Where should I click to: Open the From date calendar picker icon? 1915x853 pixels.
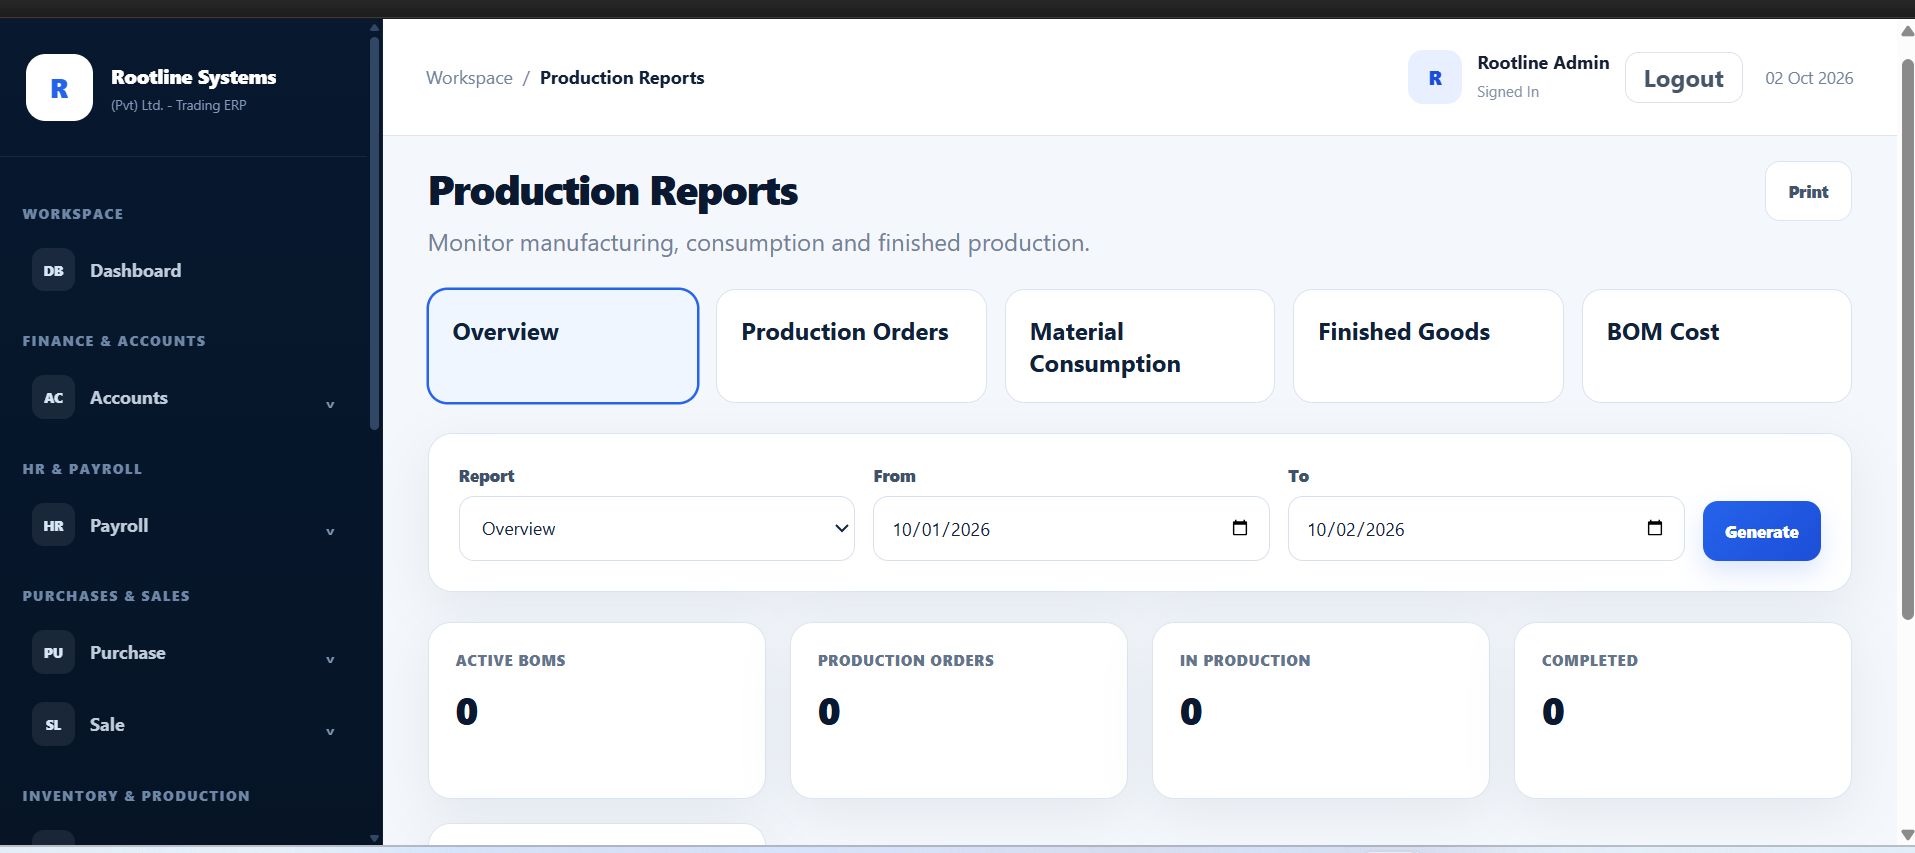[1240, 528]
